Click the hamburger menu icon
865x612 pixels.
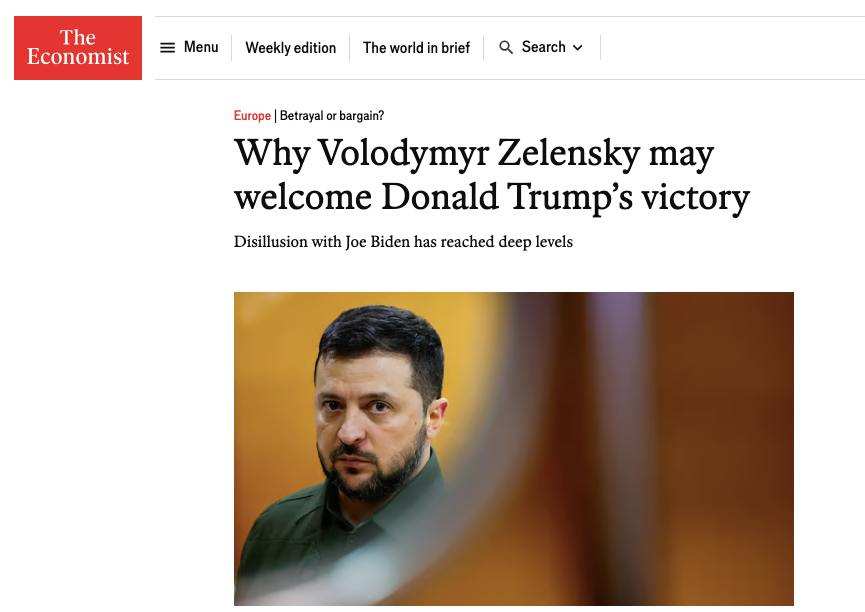click(x=168, y=48)
